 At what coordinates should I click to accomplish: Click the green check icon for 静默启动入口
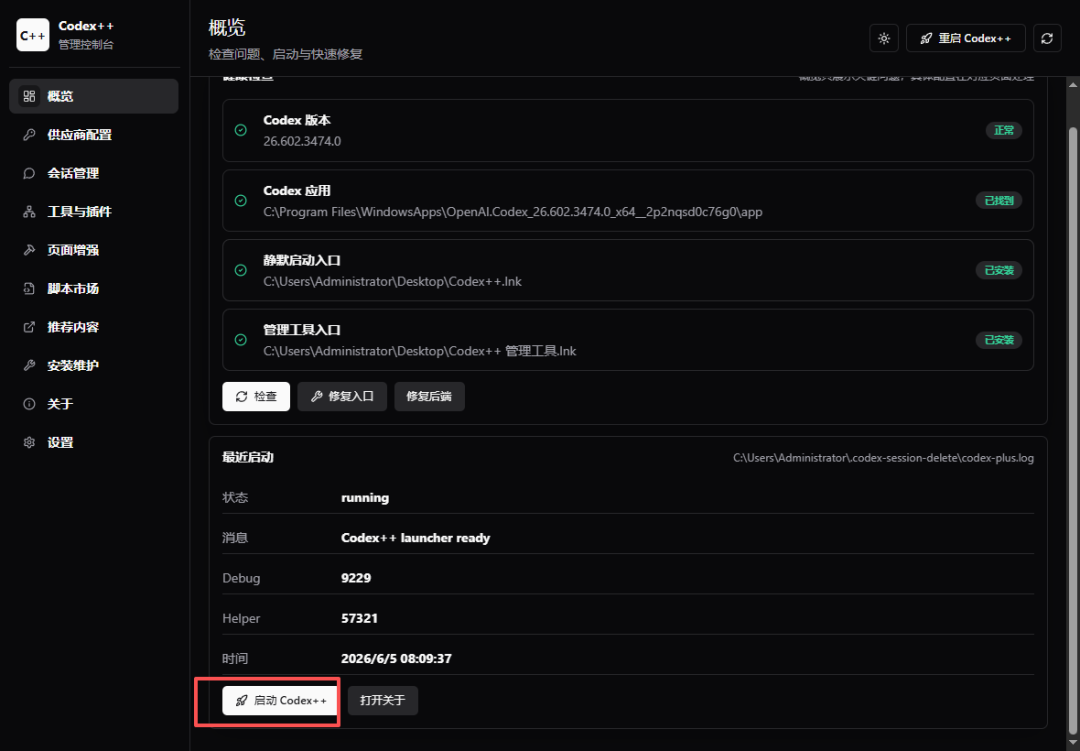click(x=240, y=270)
